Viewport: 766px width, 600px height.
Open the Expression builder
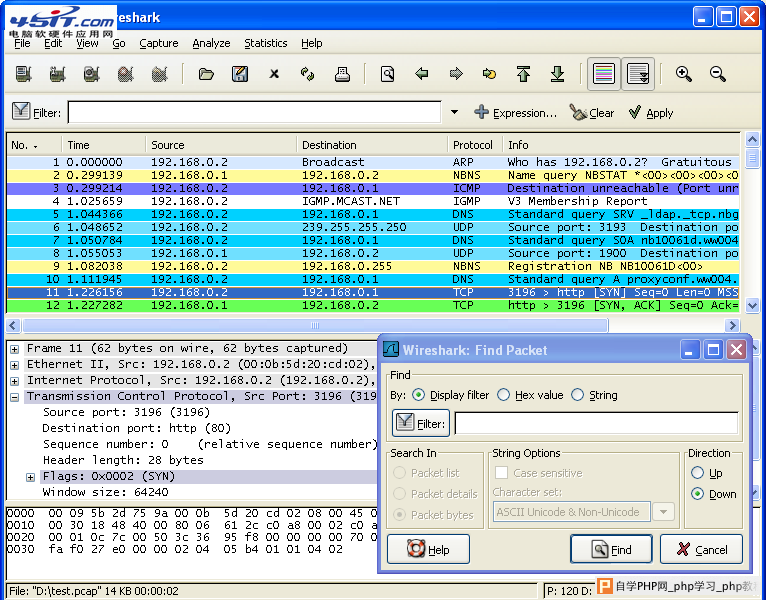515,113
